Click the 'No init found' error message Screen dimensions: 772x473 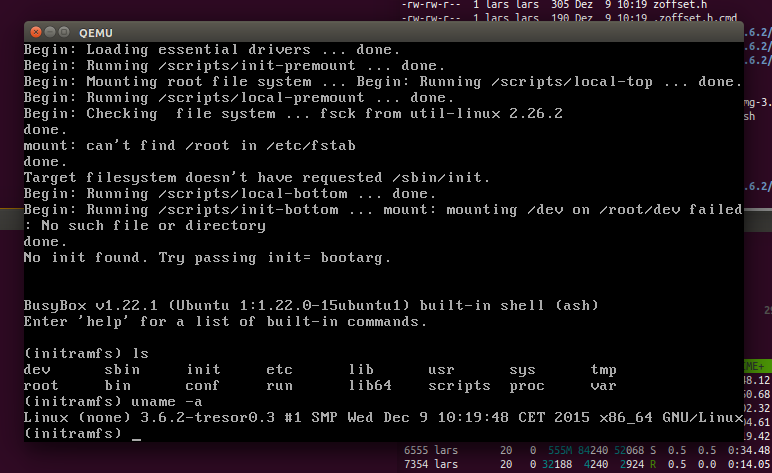point(207,257)
